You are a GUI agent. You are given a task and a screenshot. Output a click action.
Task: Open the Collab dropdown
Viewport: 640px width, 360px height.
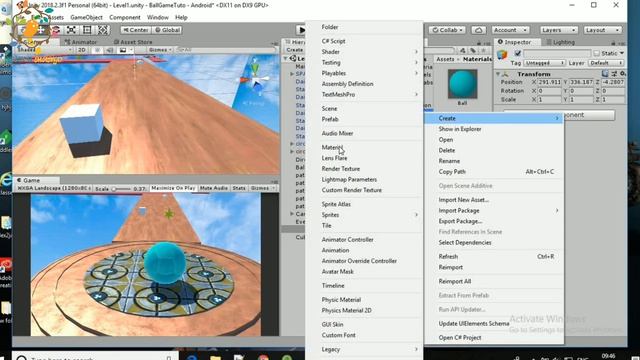click(x=448, y=30)
